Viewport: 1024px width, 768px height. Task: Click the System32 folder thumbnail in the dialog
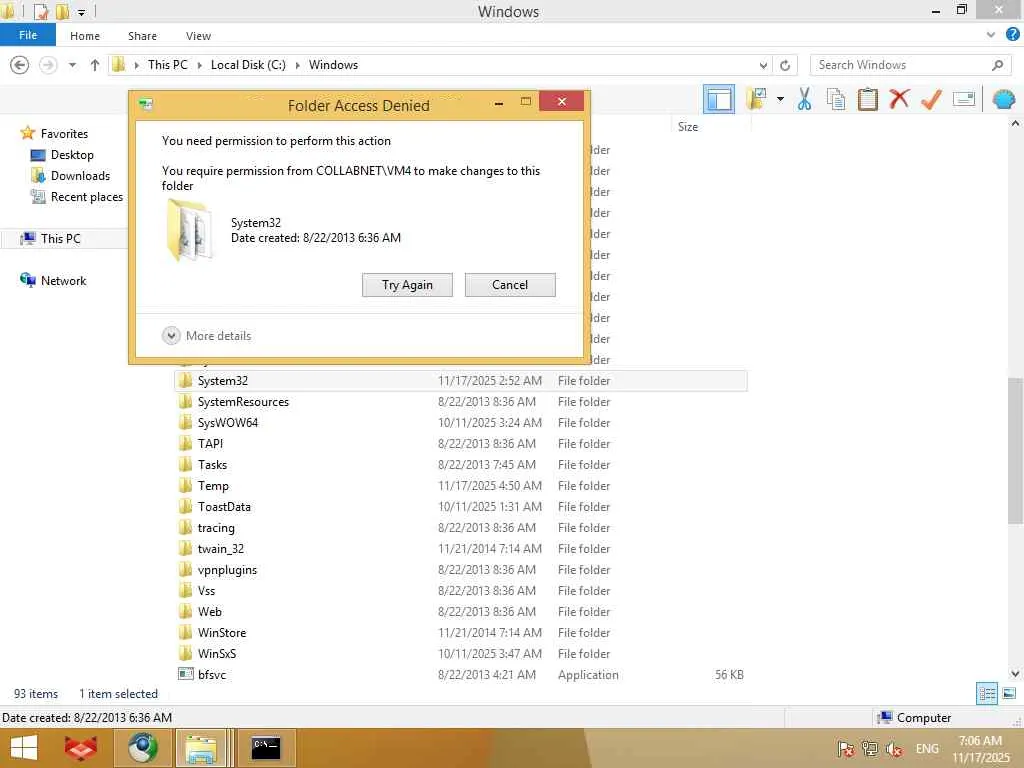point(189,230)
